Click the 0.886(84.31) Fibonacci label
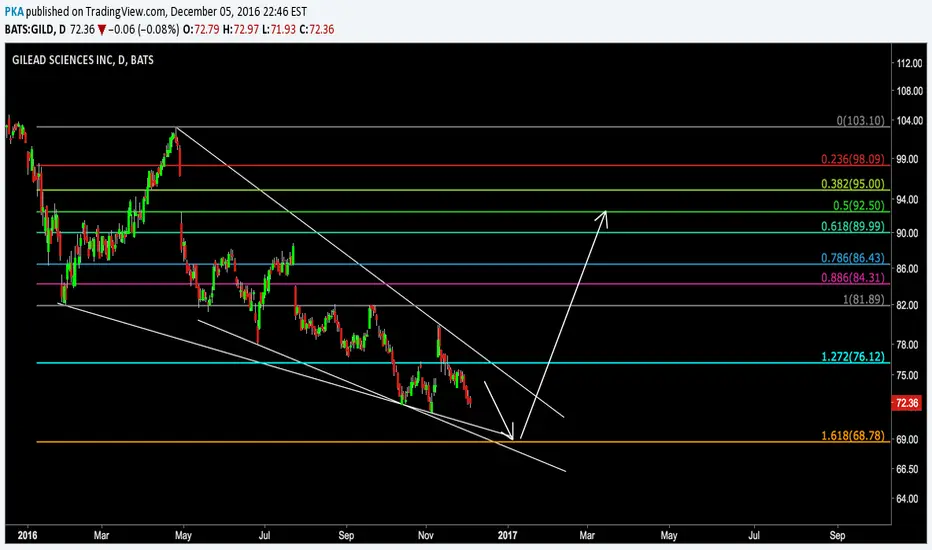This screenshot has width=932, height=550. 852,277
